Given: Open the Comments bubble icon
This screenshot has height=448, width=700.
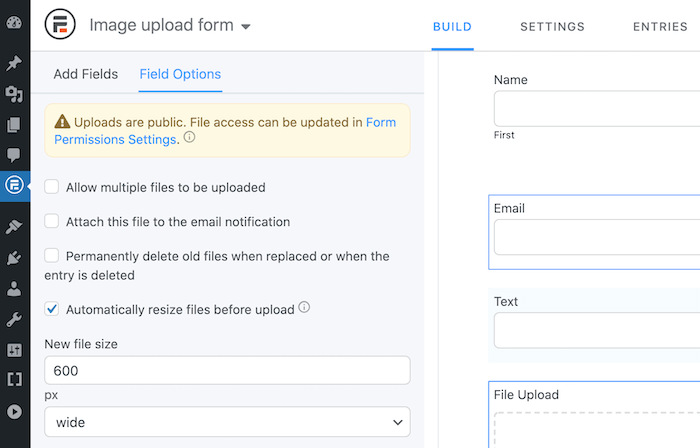Looking at the screenshot, I should 14,155.
